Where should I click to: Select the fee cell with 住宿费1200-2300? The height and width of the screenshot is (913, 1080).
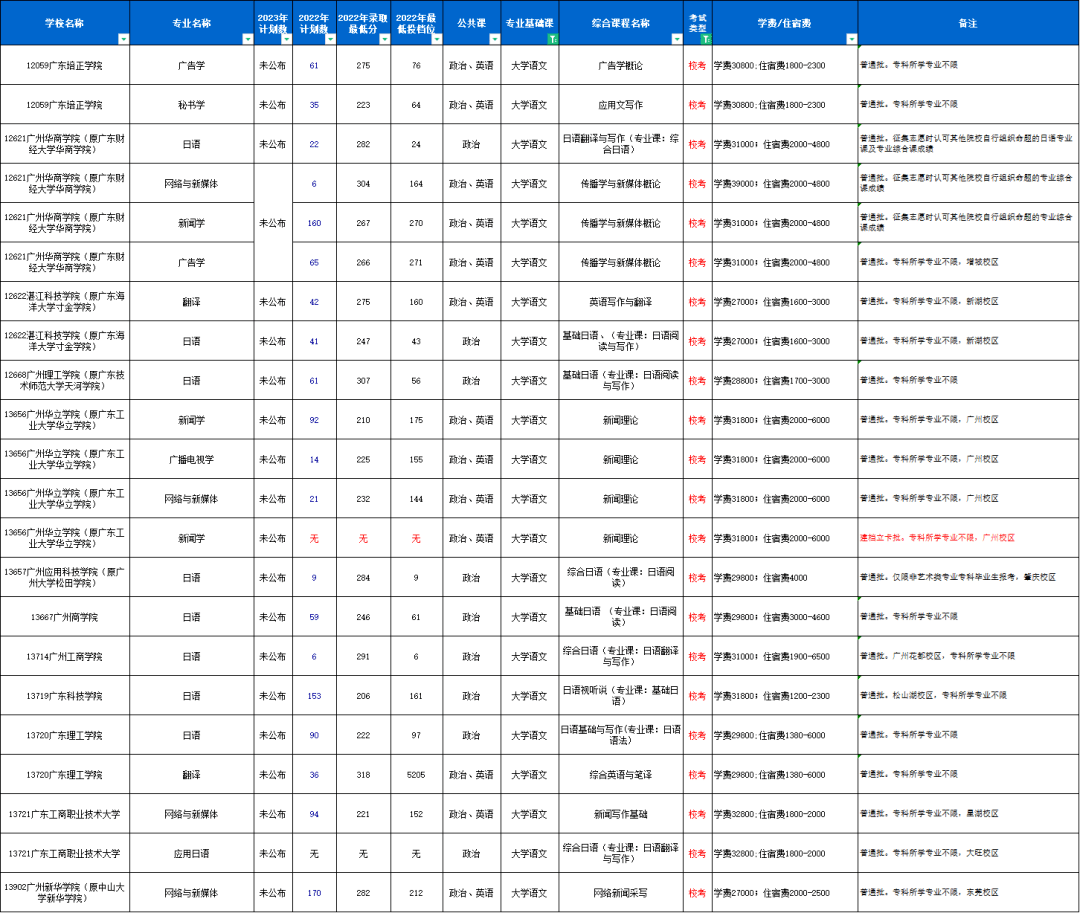point(785,695)
